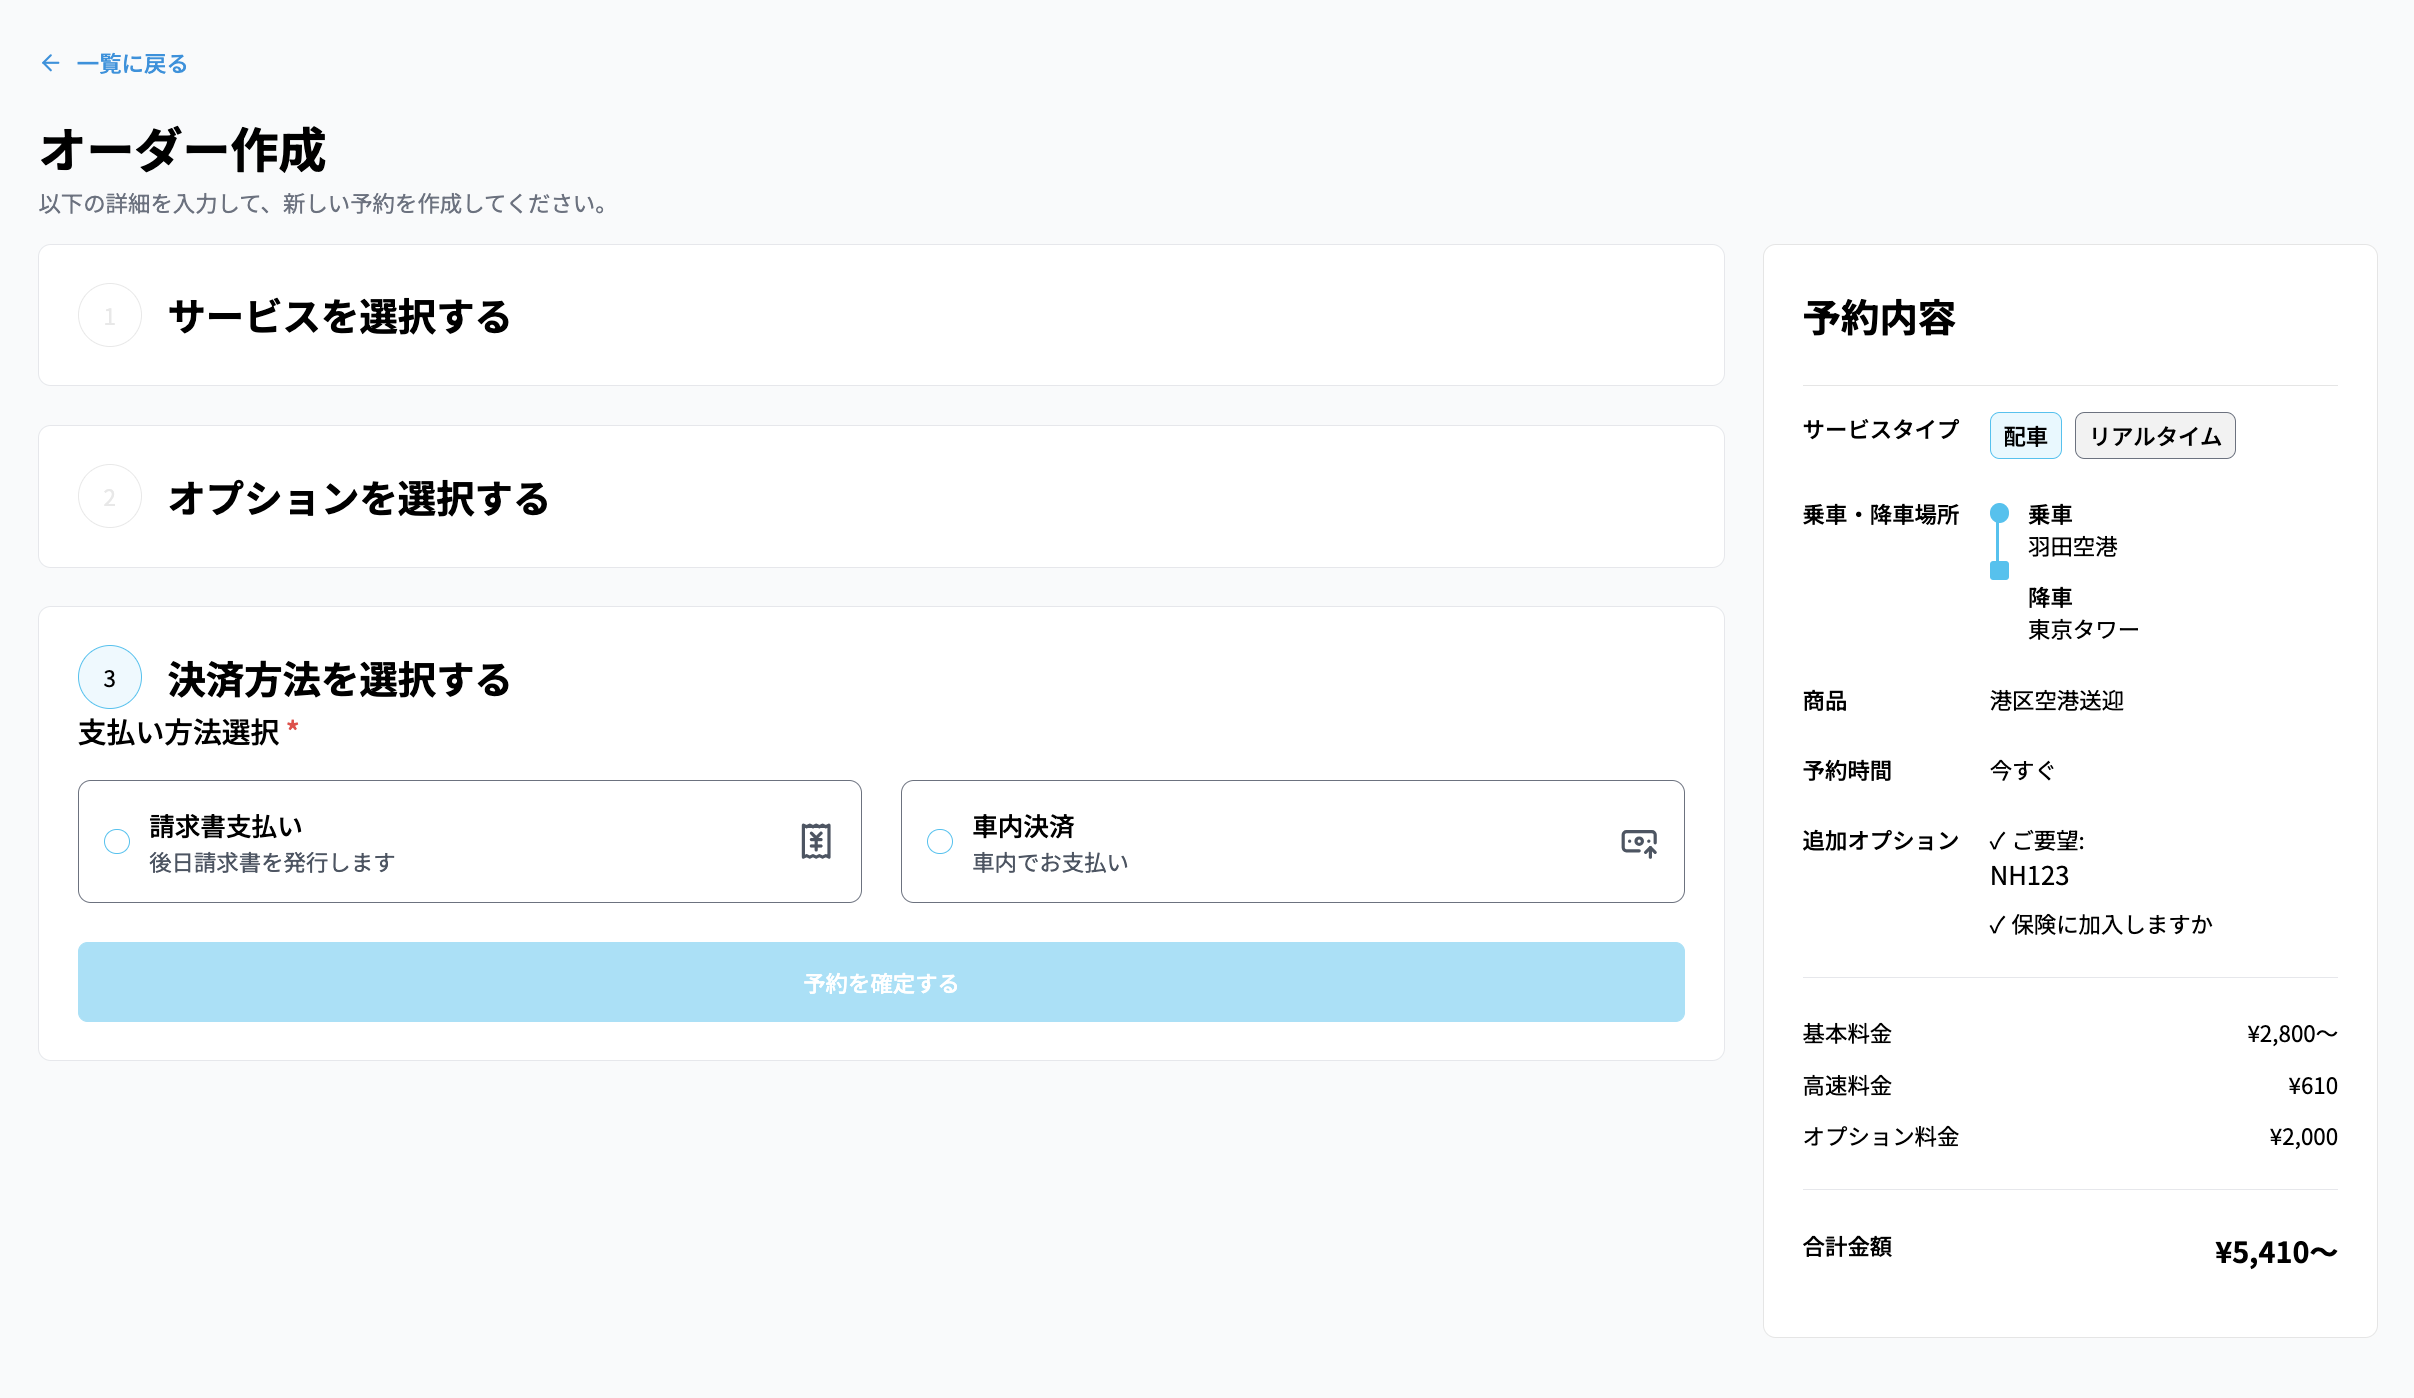Viewport: 2414px width, 1398px height.
Task: Collapse the 決済方法を選択する section header
Action: [x=340, y=679]
